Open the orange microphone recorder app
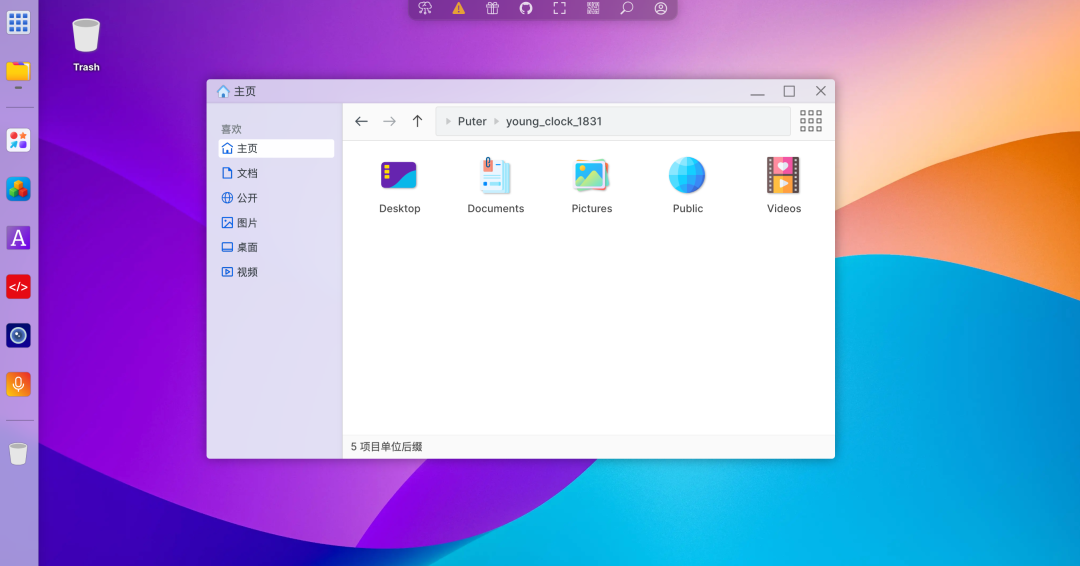 click(18, 384)
